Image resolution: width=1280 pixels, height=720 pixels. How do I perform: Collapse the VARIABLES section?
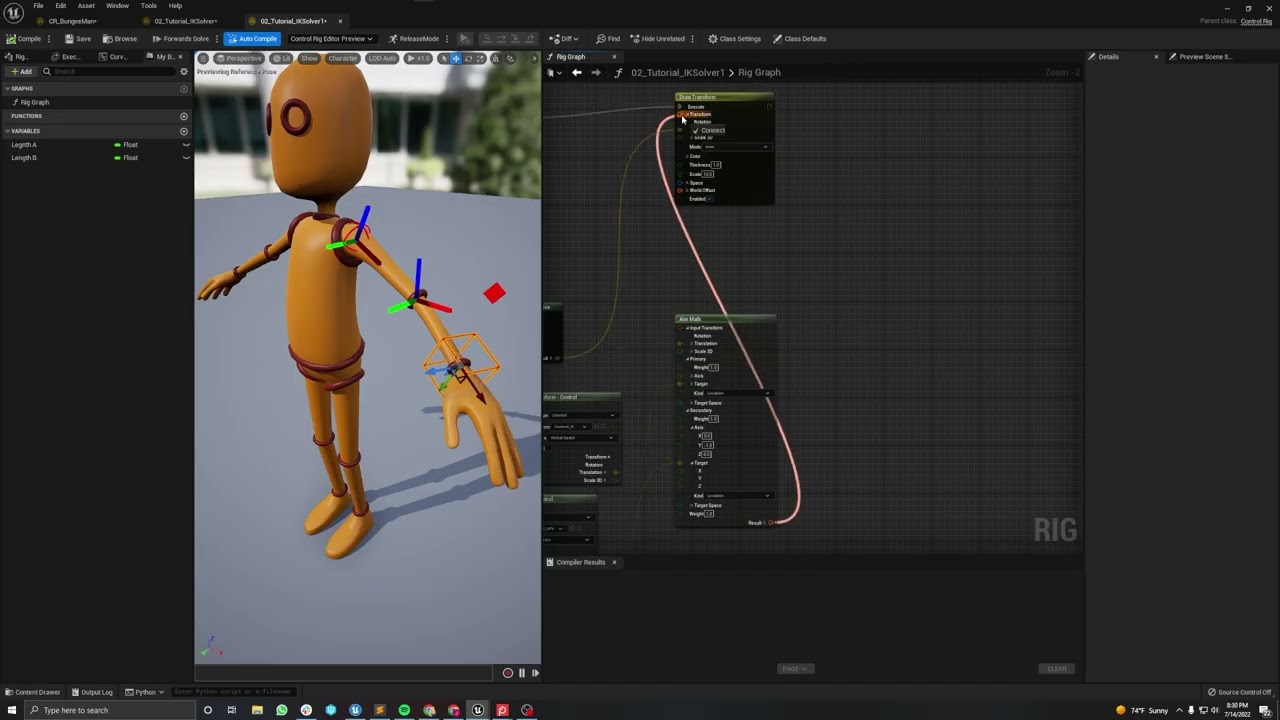pyautogui.click(x=8, y=131)
